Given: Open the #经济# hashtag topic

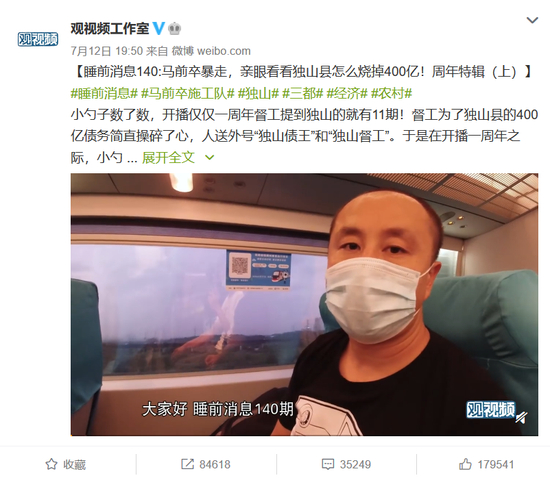Looking at the screenshot, I should tap(347, 93).
